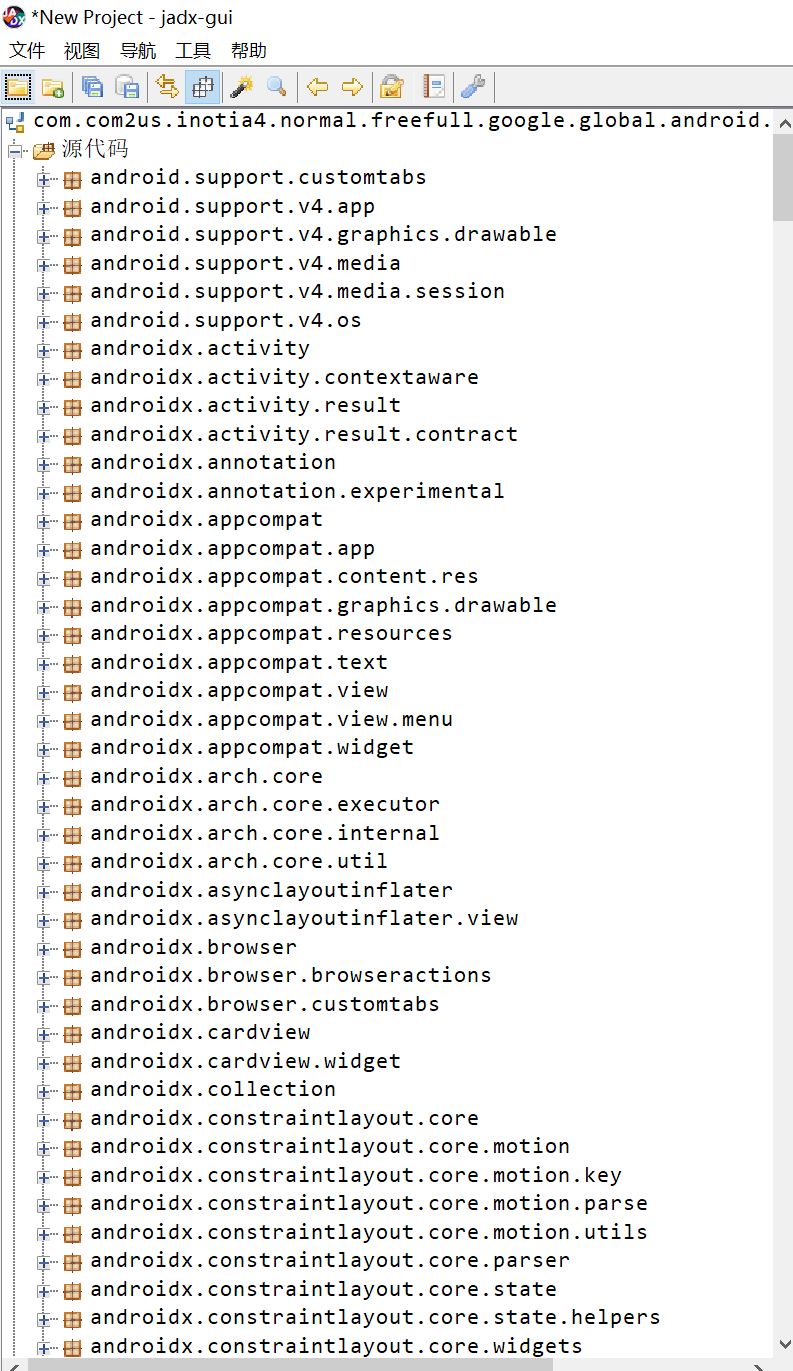Navigate back with the left arrow

click(317, 87)
